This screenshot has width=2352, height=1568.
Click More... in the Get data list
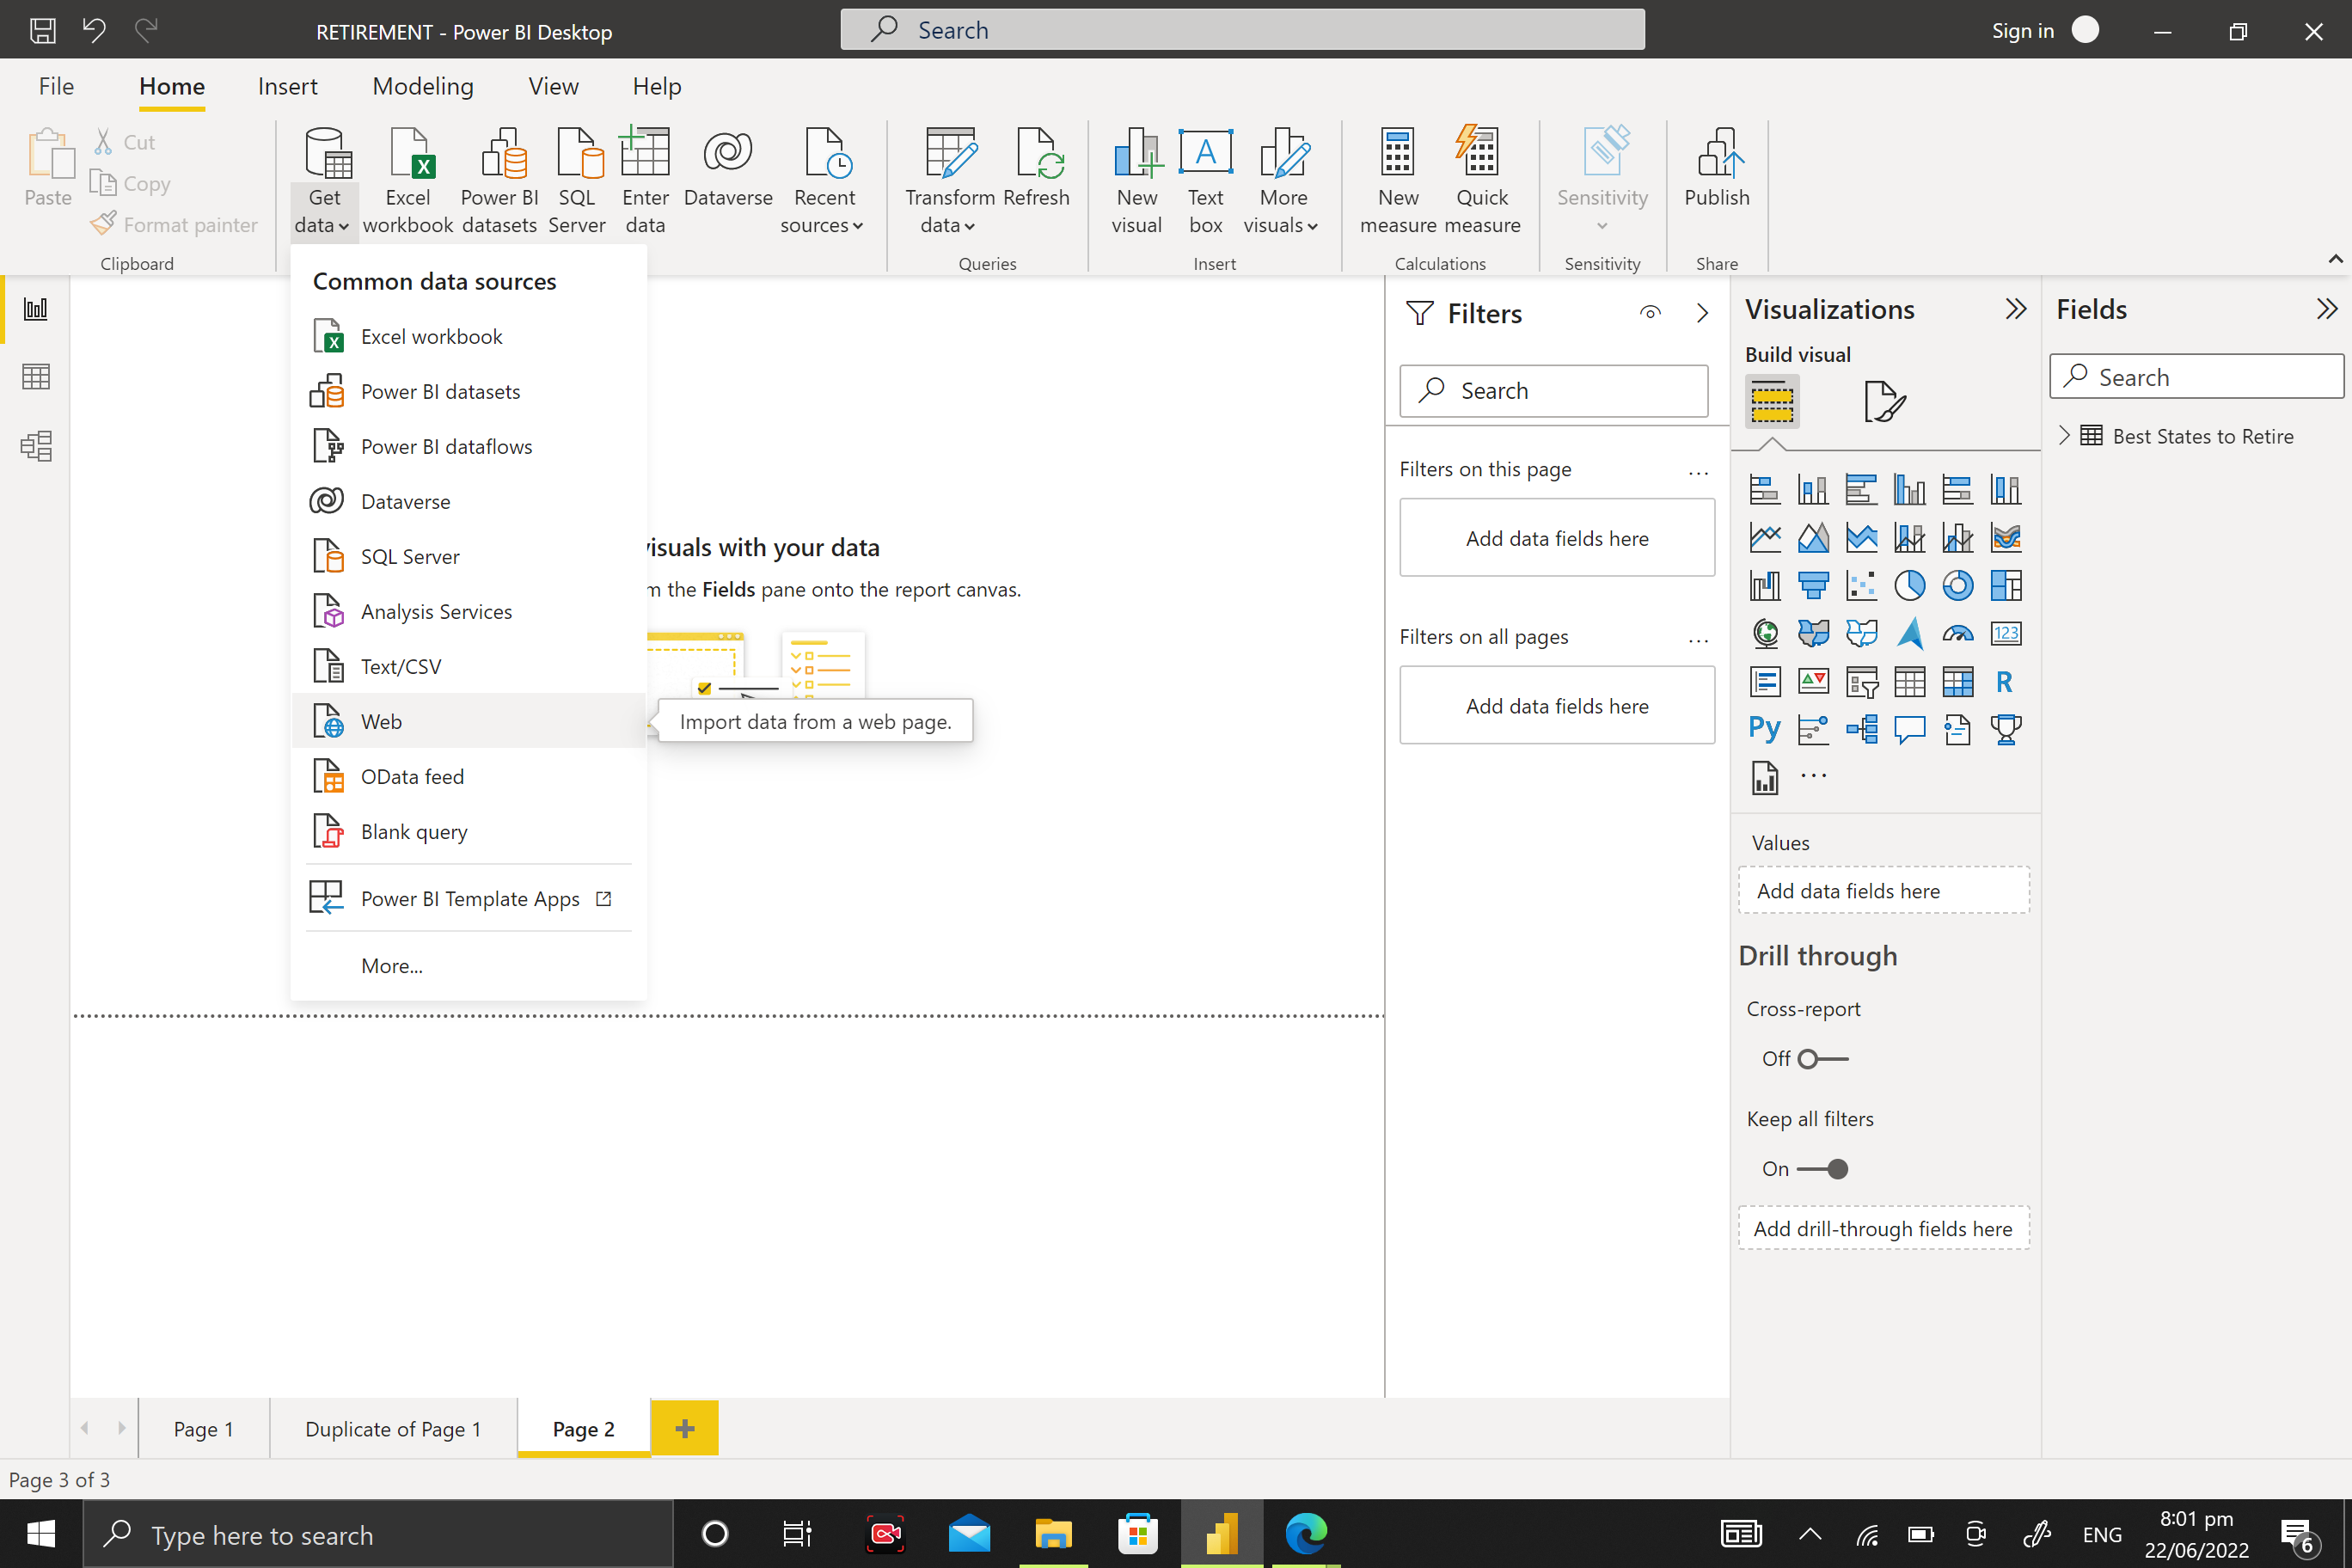[391, 966]
